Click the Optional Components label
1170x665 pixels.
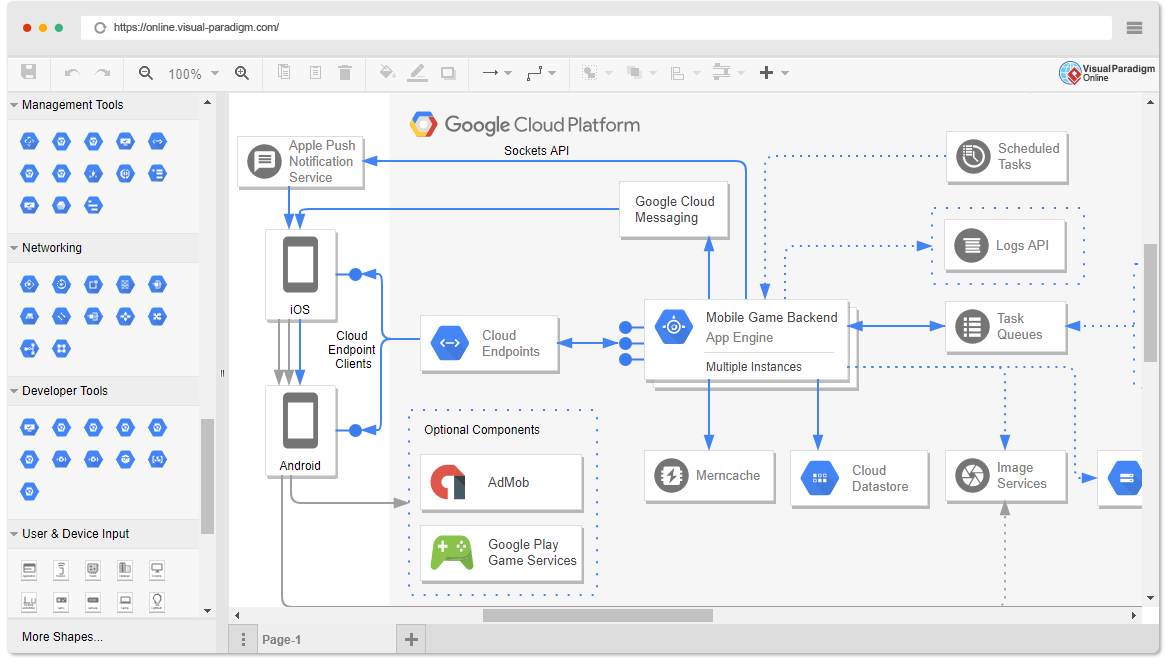[x=482, y=430]
